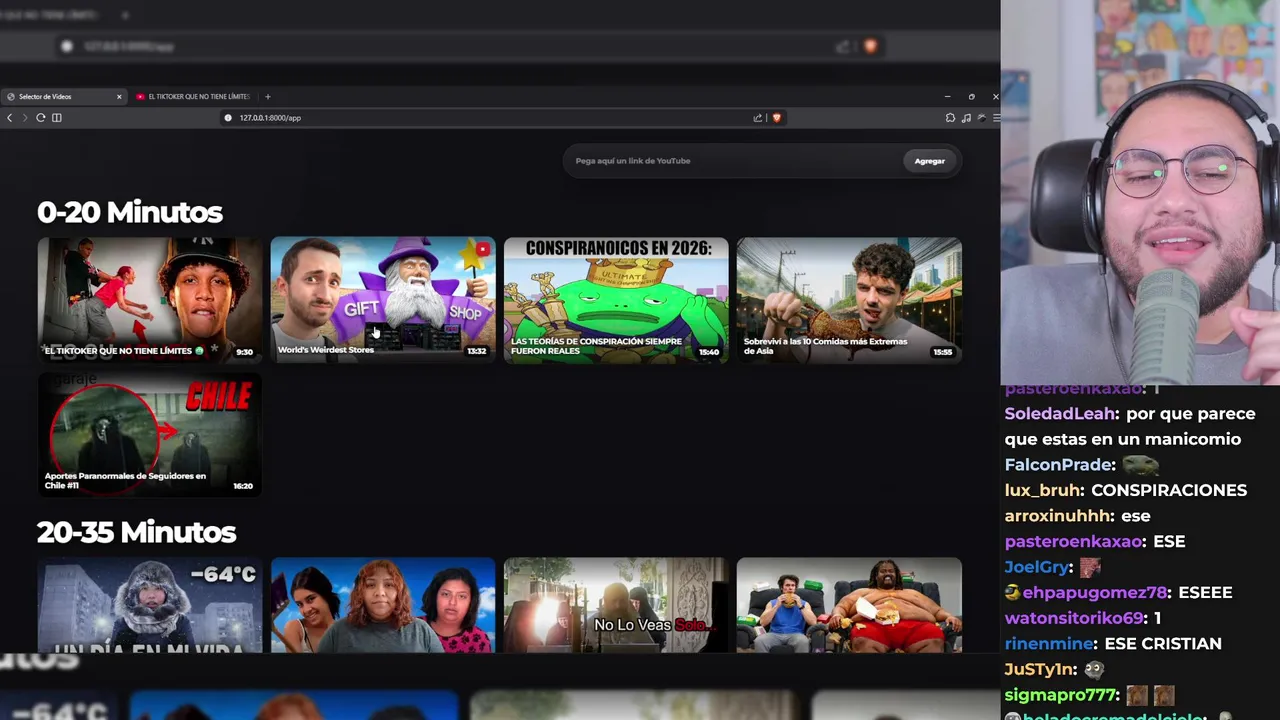This screenshot has width=1280, height=720.
Task: Click the site info icon before 127.0.0.1
Action: (228, 118)
